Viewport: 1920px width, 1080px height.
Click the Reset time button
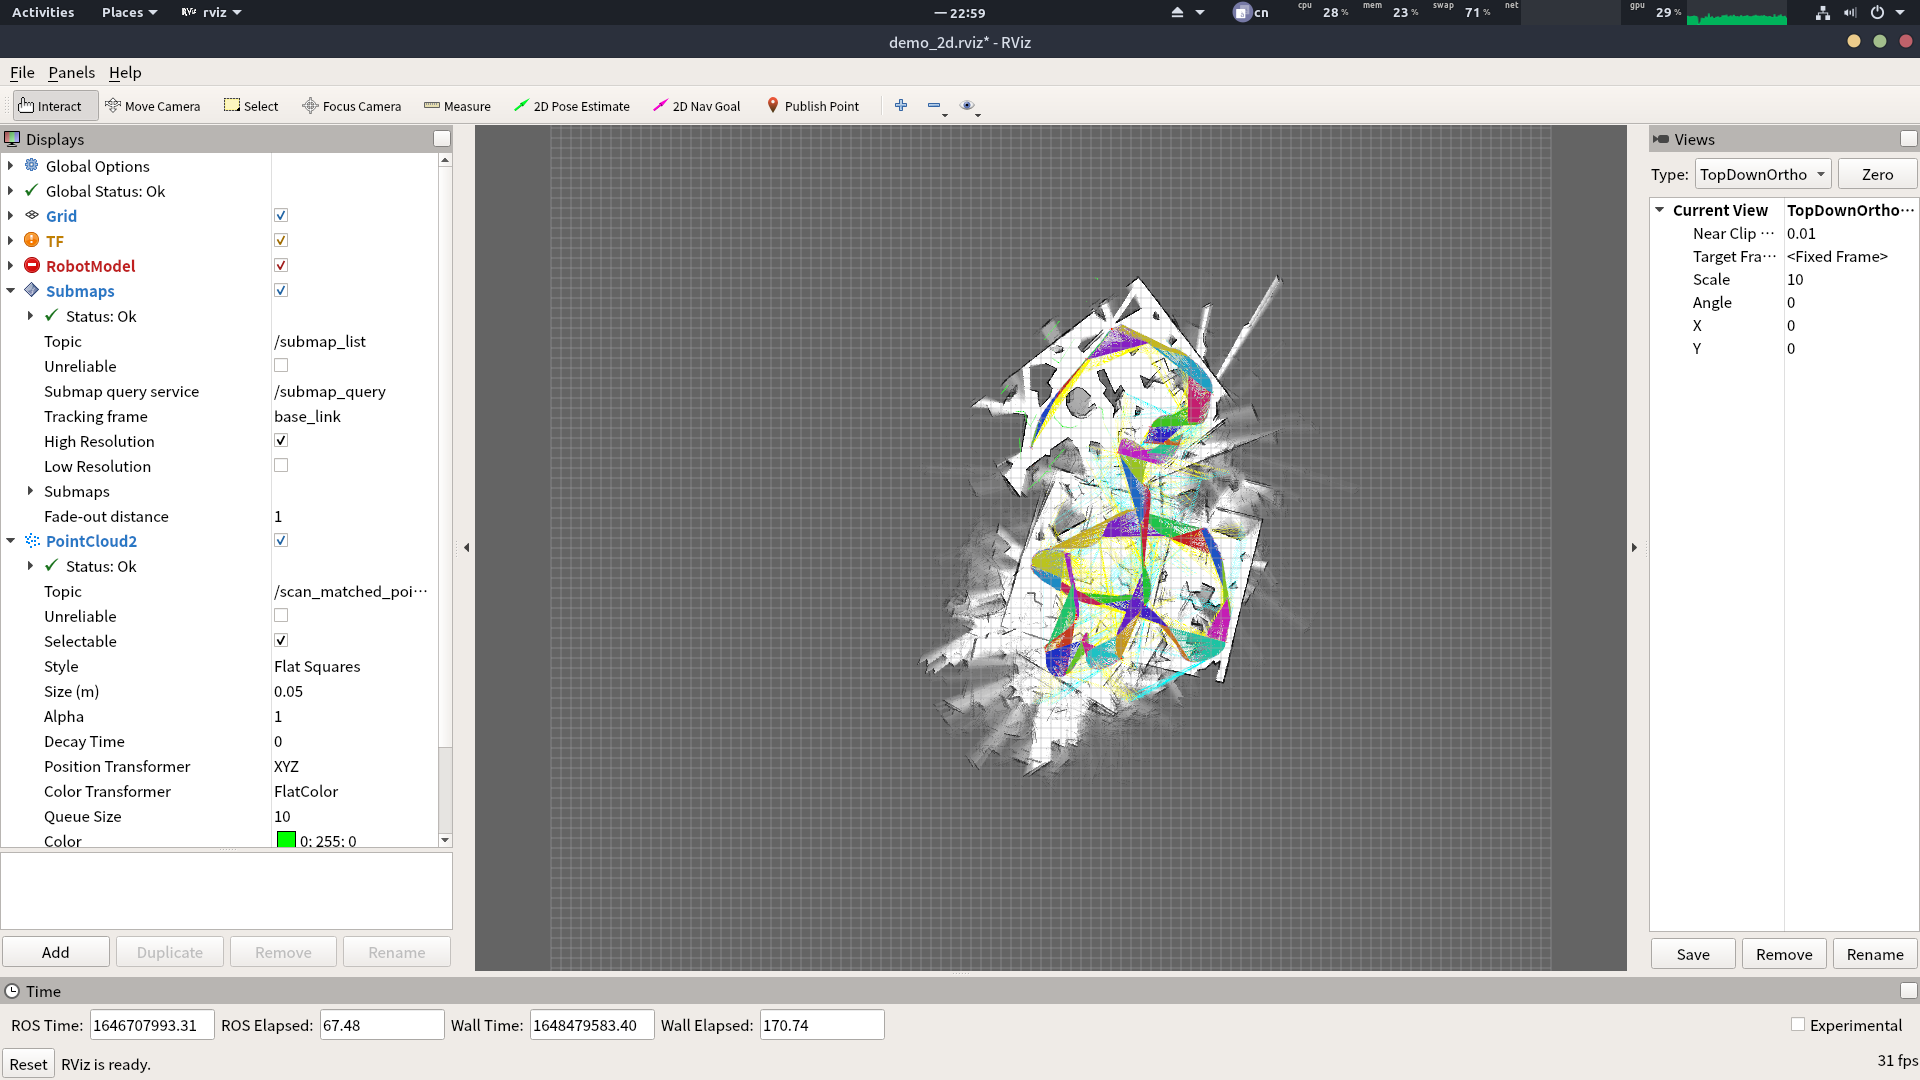pos(28,1064)
